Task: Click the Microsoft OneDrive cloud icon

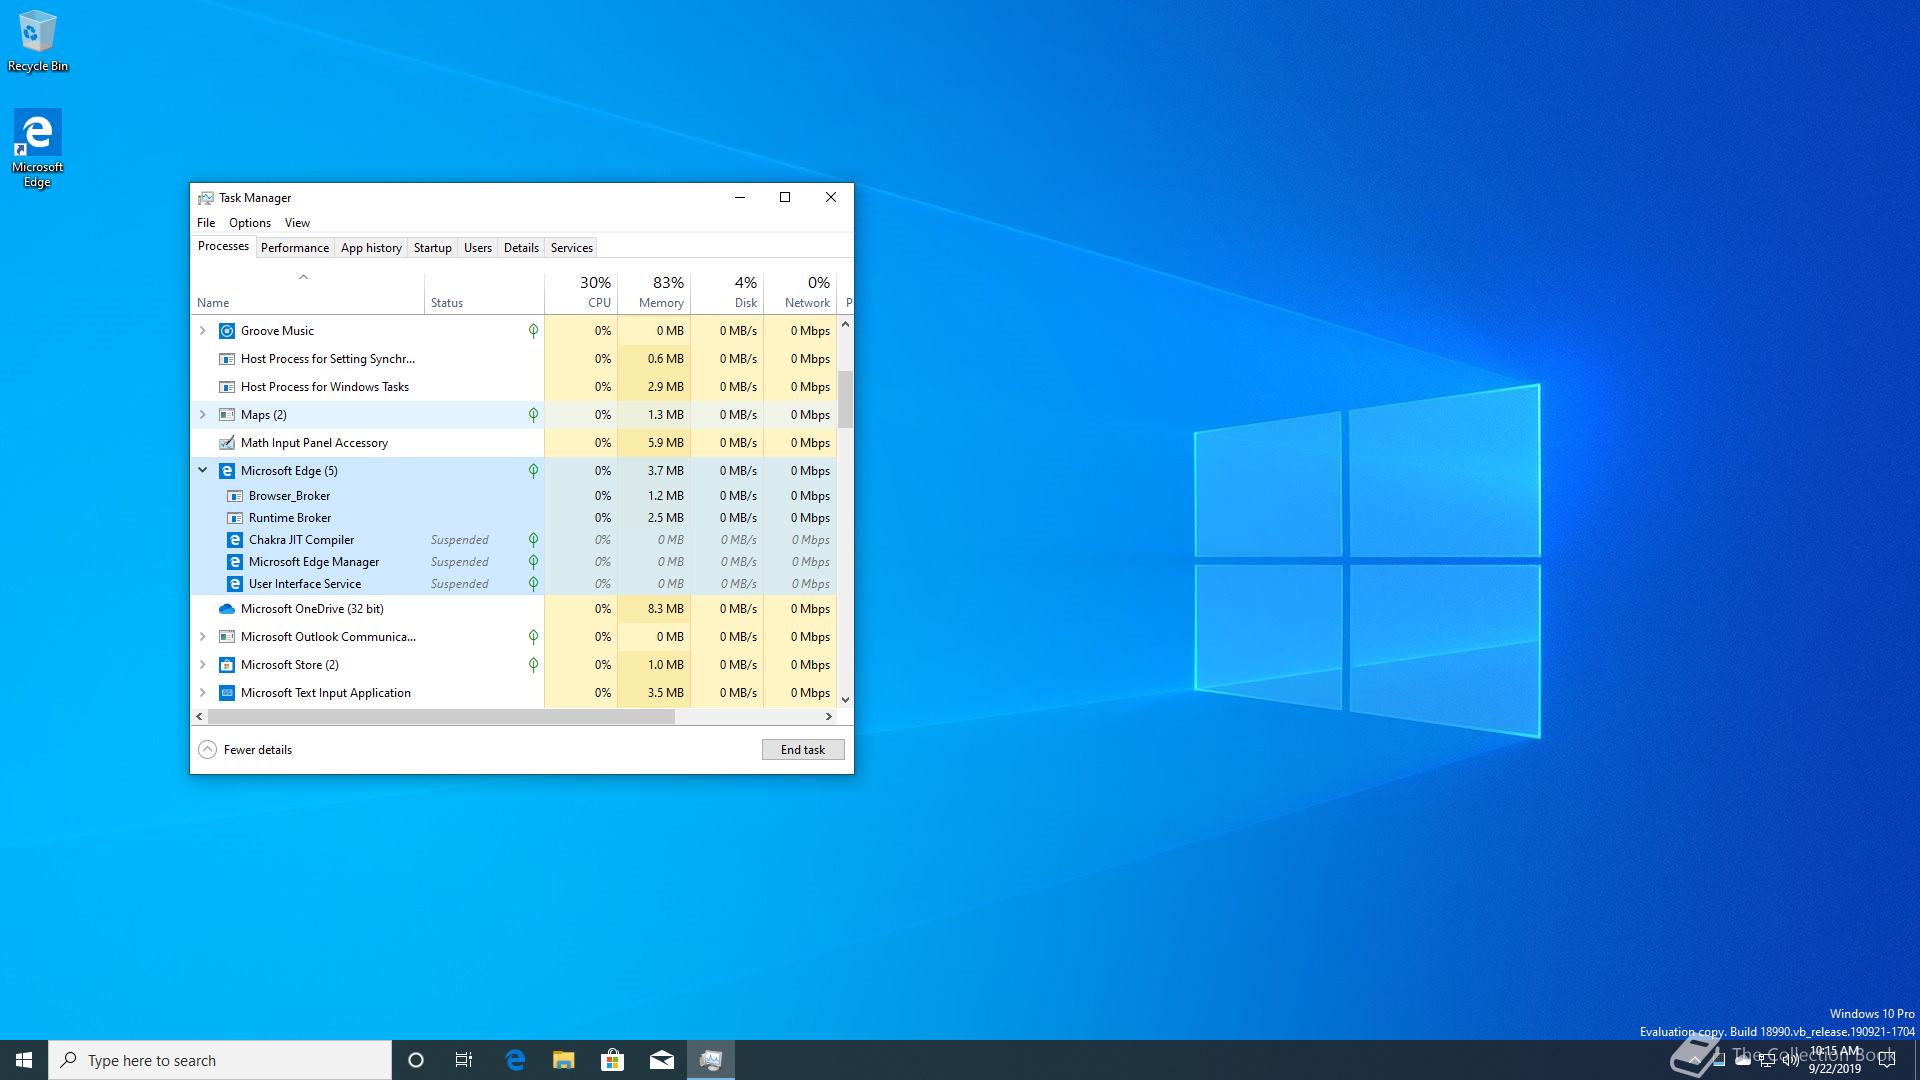Action: [227, 609]
